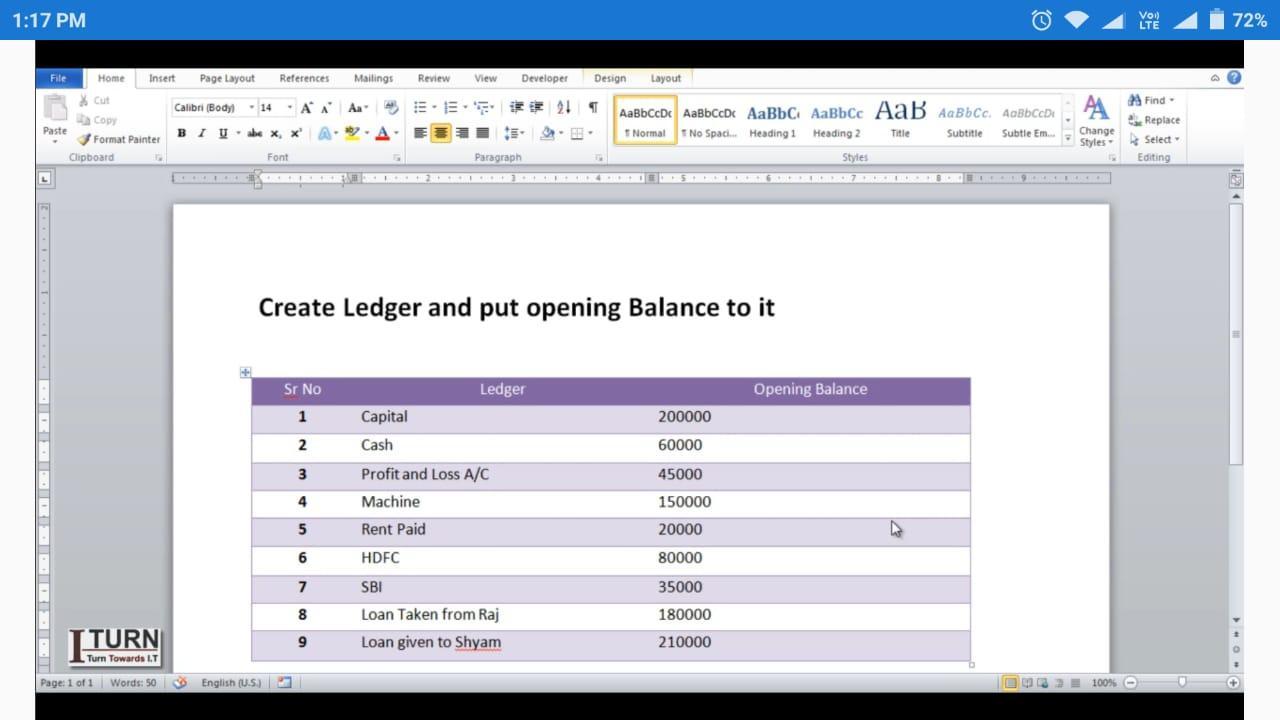1280x720 pixels.
Task: Adjust the zoom slider in status bar
Action: [x=1182, y=682]
